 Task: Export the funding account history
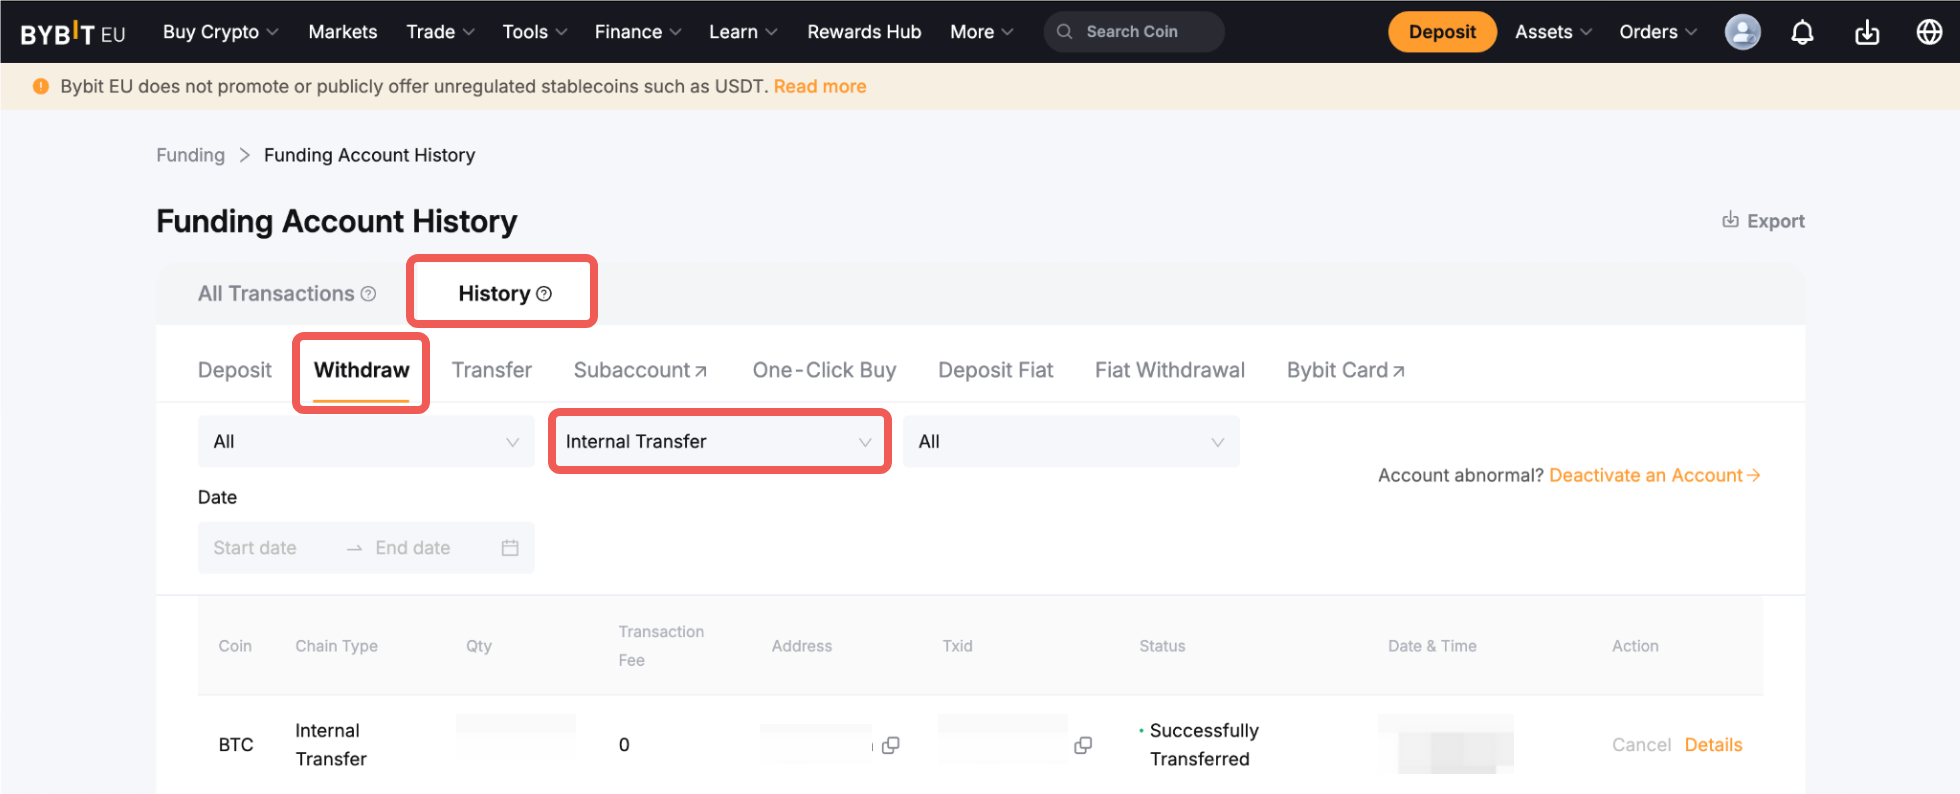[x=1763, y=221]
